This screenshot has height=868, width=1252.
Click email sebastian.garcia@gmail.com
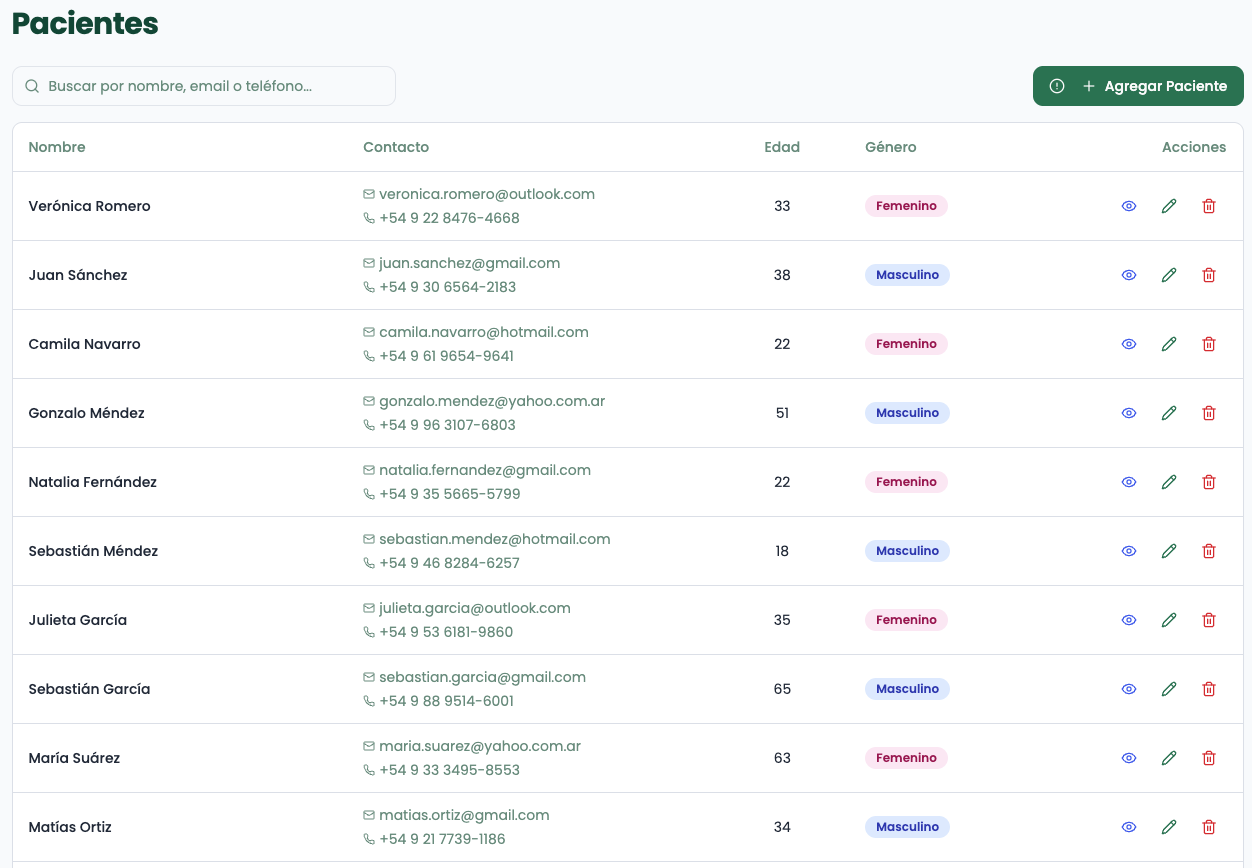click(483, 677)
